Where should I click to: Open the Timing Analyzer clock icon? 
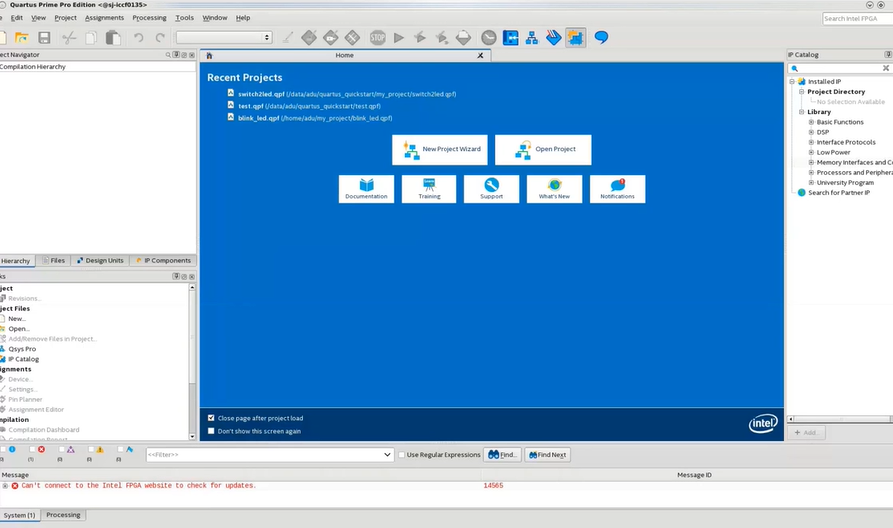[489, 38]
